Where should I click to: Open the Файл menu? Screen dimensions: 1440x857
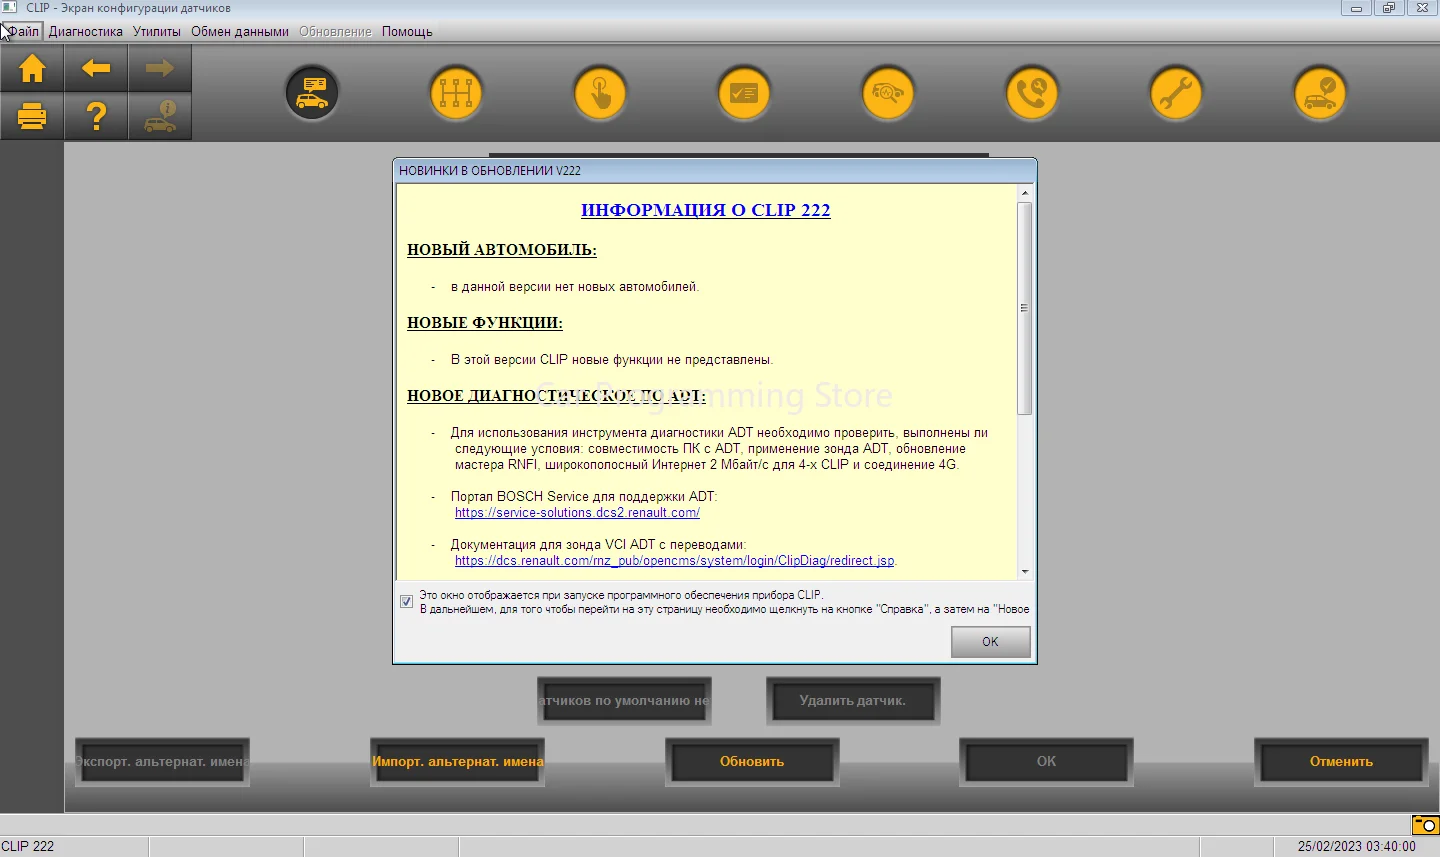[x=23, y=31]
